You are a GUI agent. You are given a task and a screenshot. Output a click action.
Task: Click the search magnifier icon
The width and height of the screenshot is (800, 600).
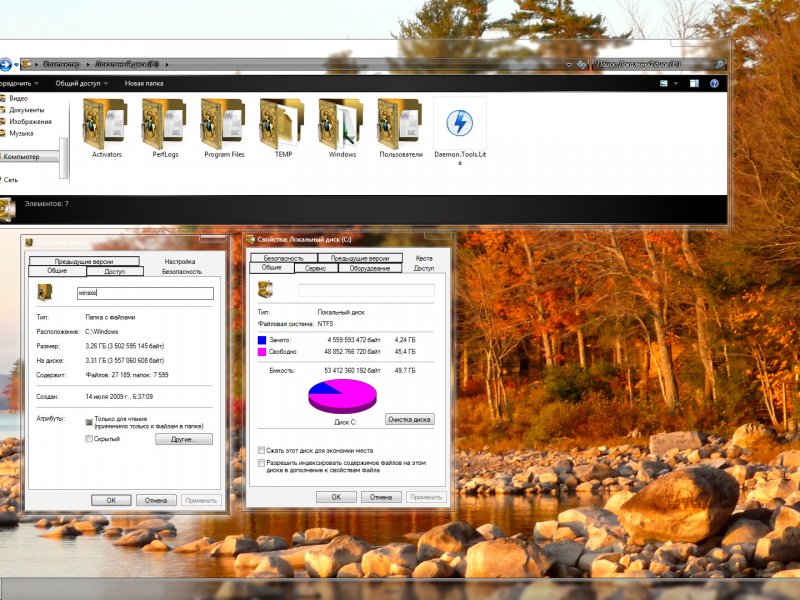point(719,64)
